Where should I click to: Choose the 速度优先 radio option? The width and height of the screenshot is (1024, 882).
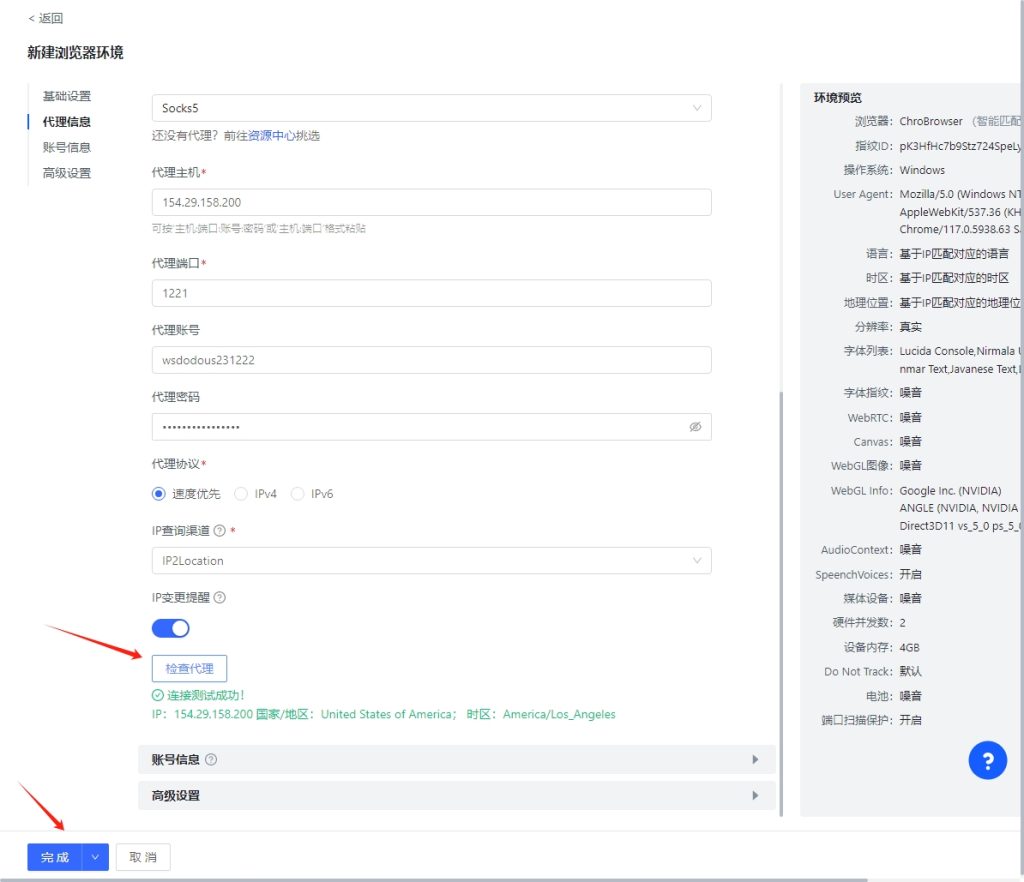[159, 494]
